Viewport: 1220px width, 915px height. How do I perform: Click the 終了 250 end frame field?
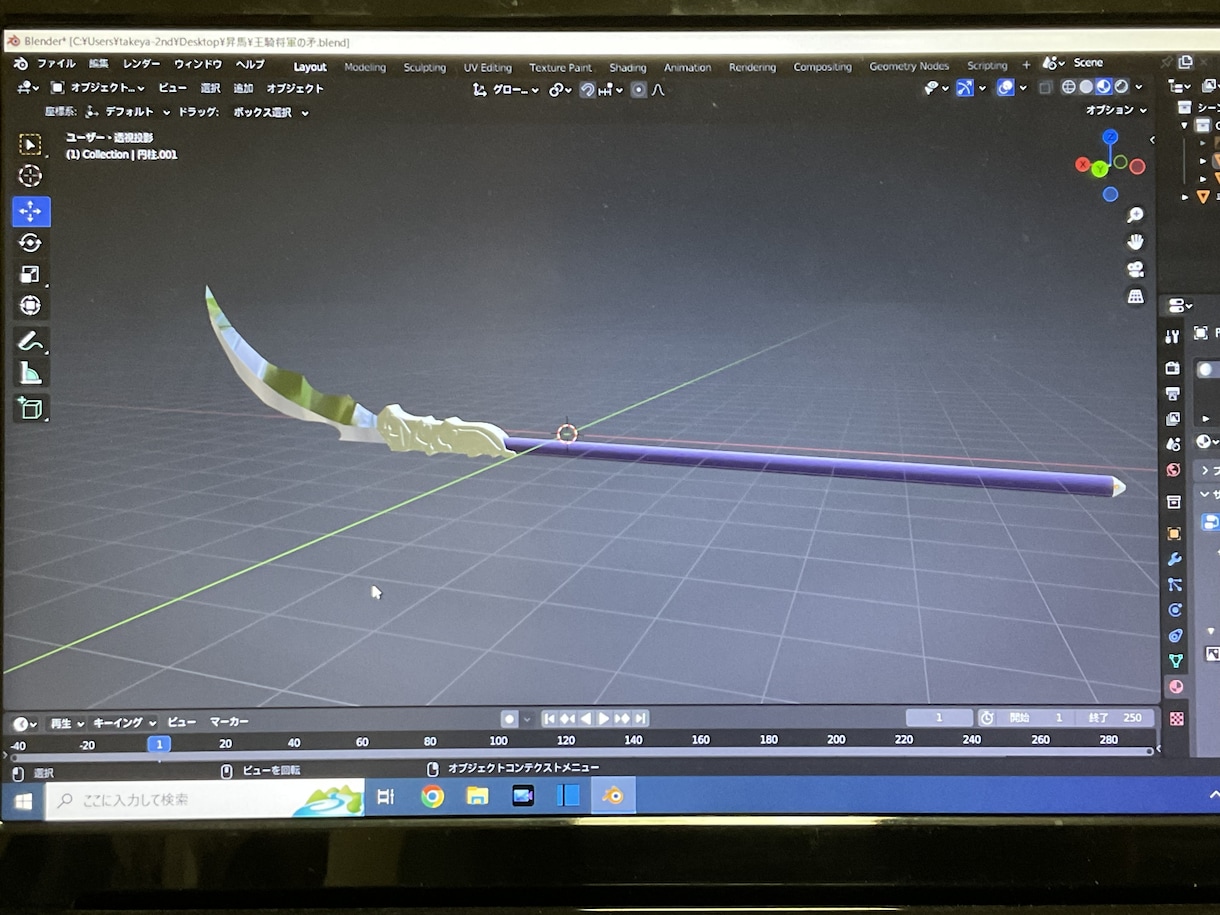click(x=1114, y=718)
